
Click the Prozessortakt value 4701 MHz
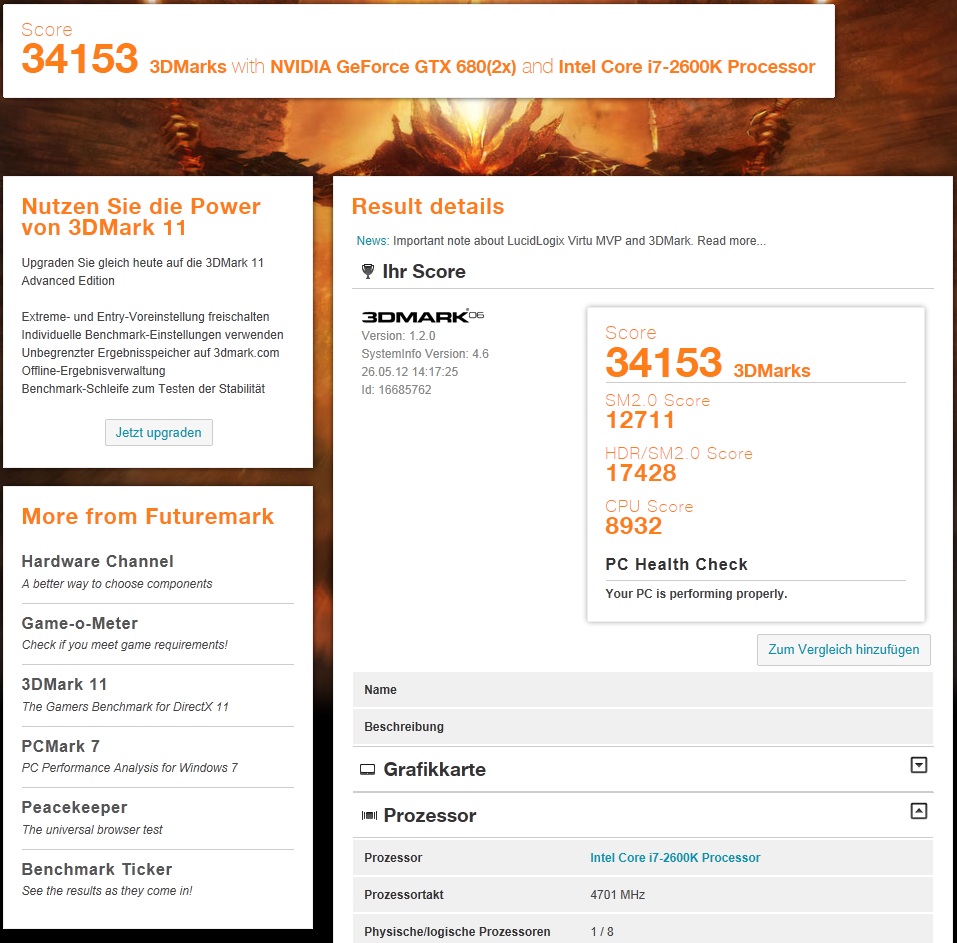point(618,895)
